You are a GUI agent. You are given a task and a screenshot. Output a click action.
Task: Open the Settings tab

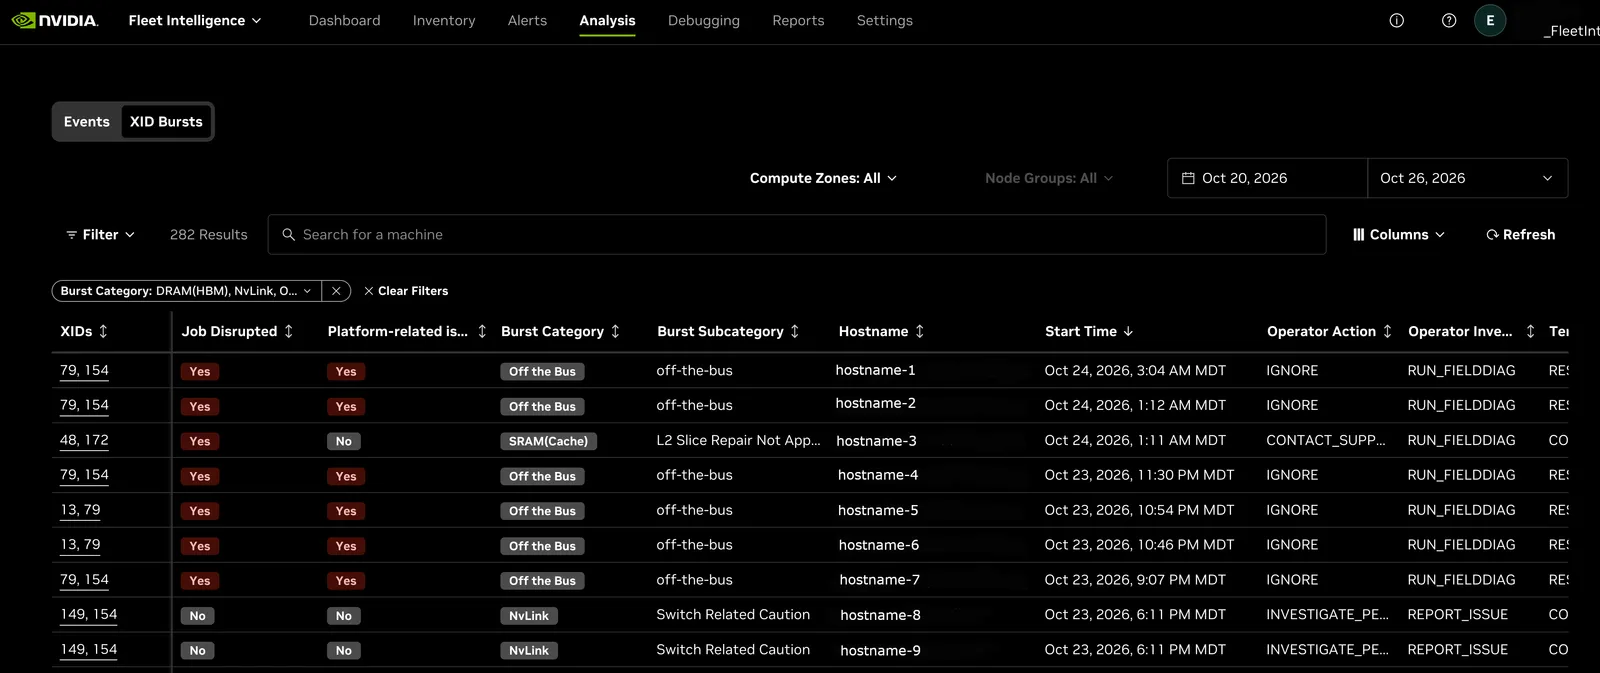885,20
